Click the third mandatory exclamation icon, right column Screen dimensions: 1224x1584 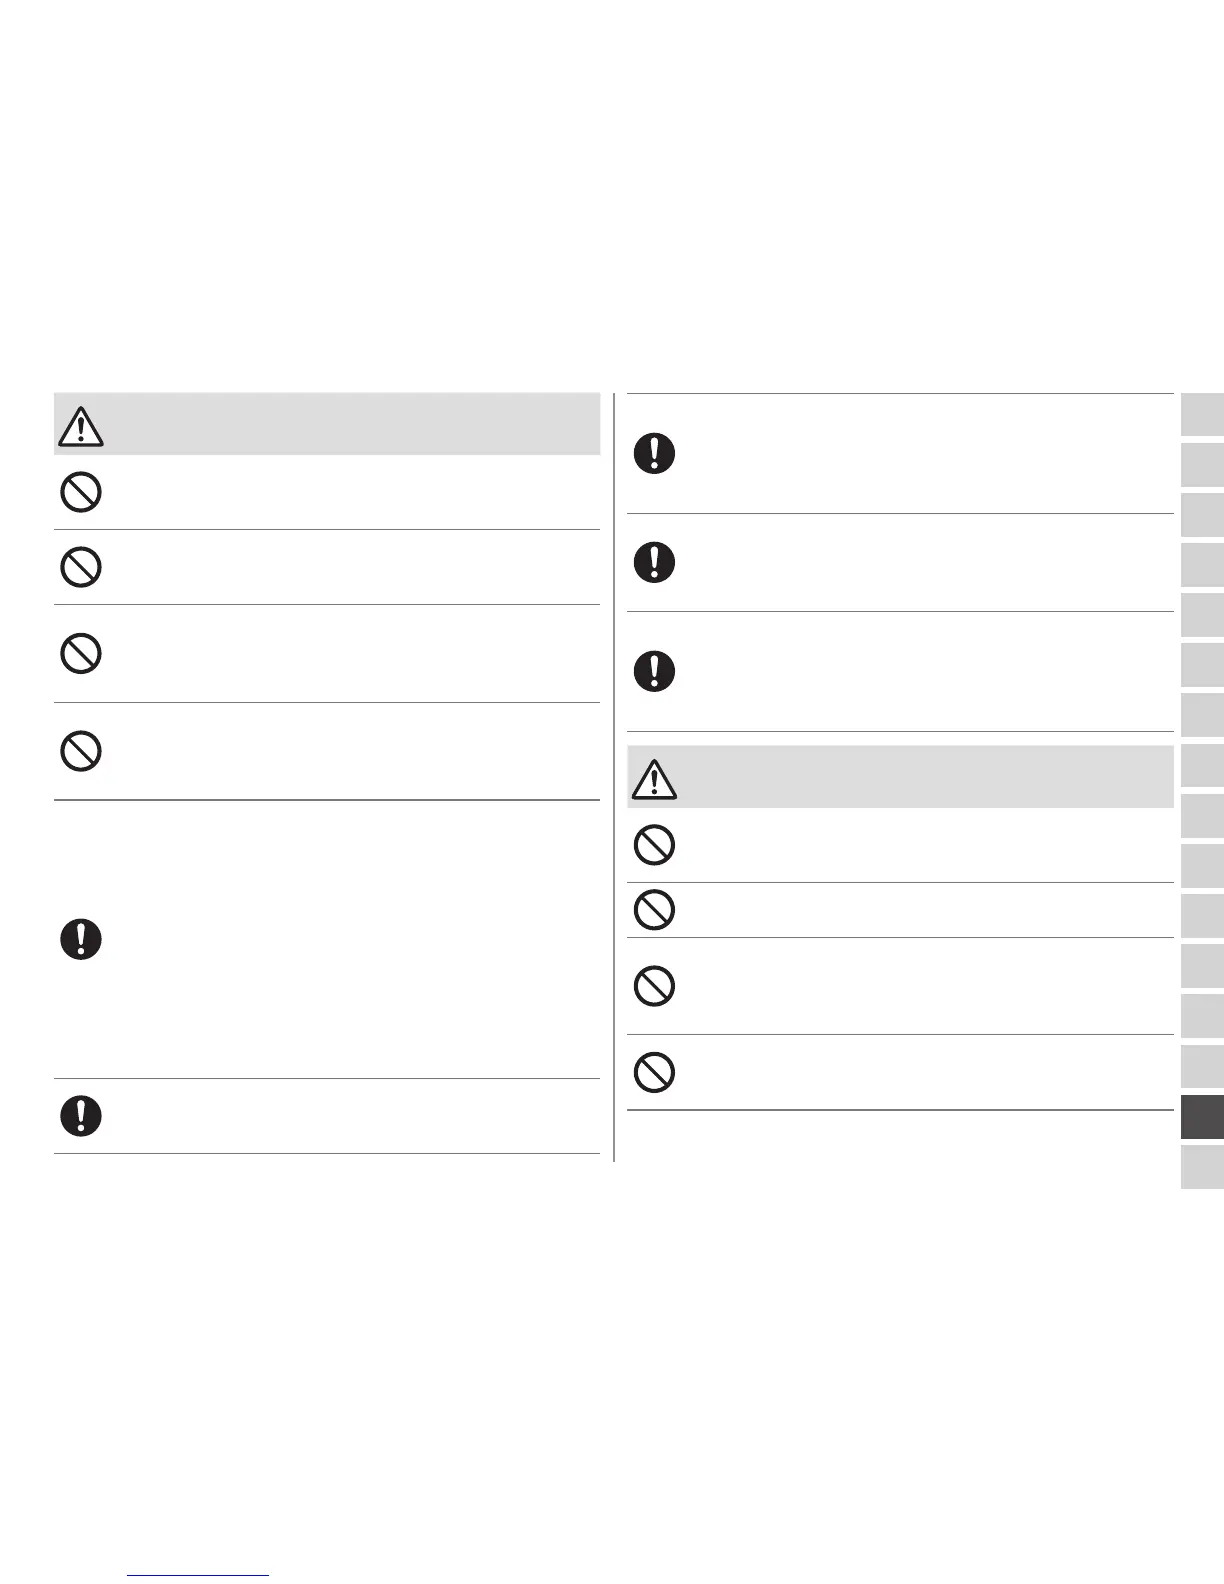click(654, 670)
